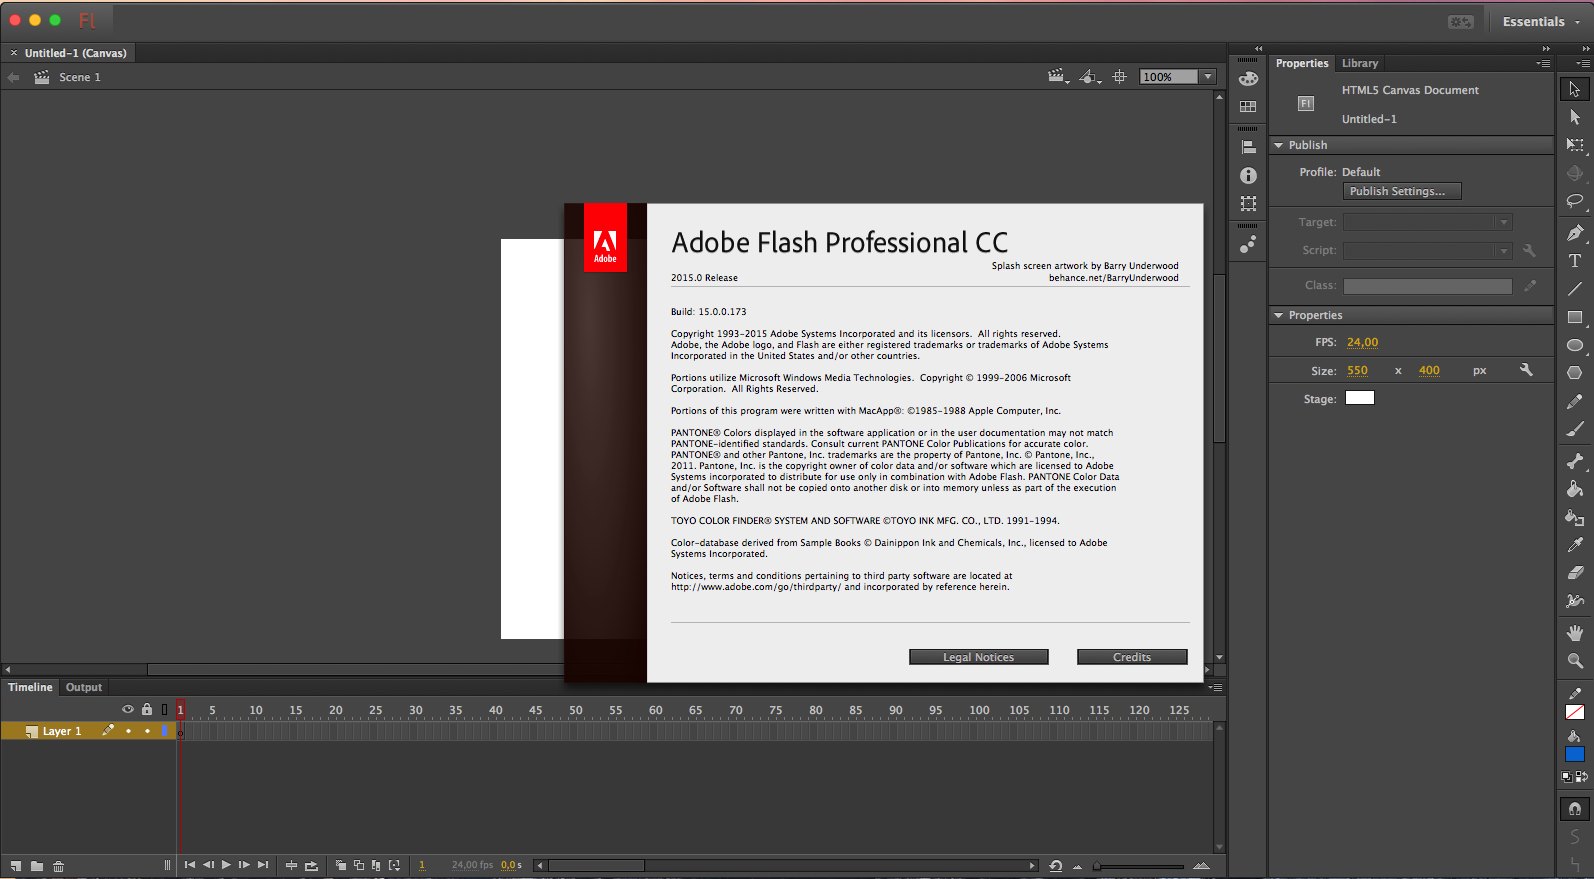Select the Oval tool
The image size is (1594, 879).
pos(1575,345)
